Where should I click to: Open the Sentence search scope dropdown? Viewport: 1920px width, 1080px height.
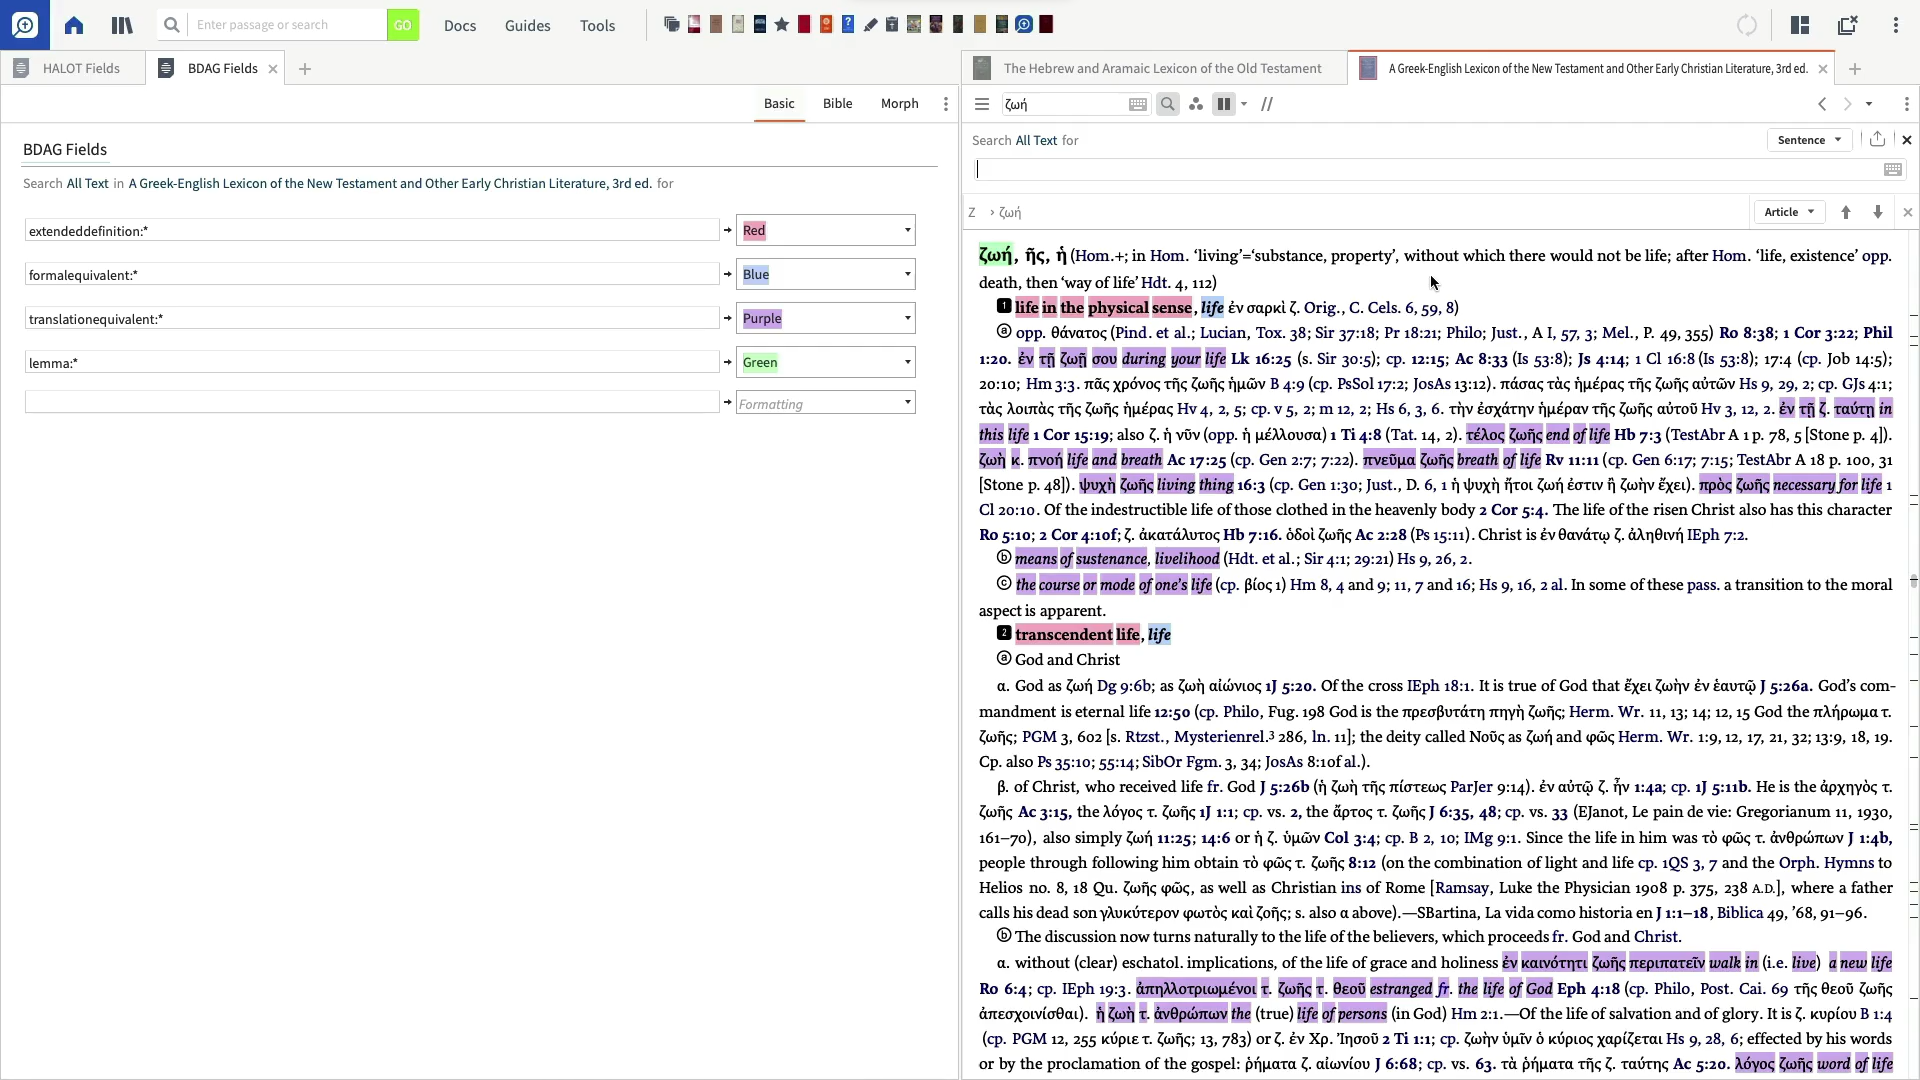[1810, 140]
